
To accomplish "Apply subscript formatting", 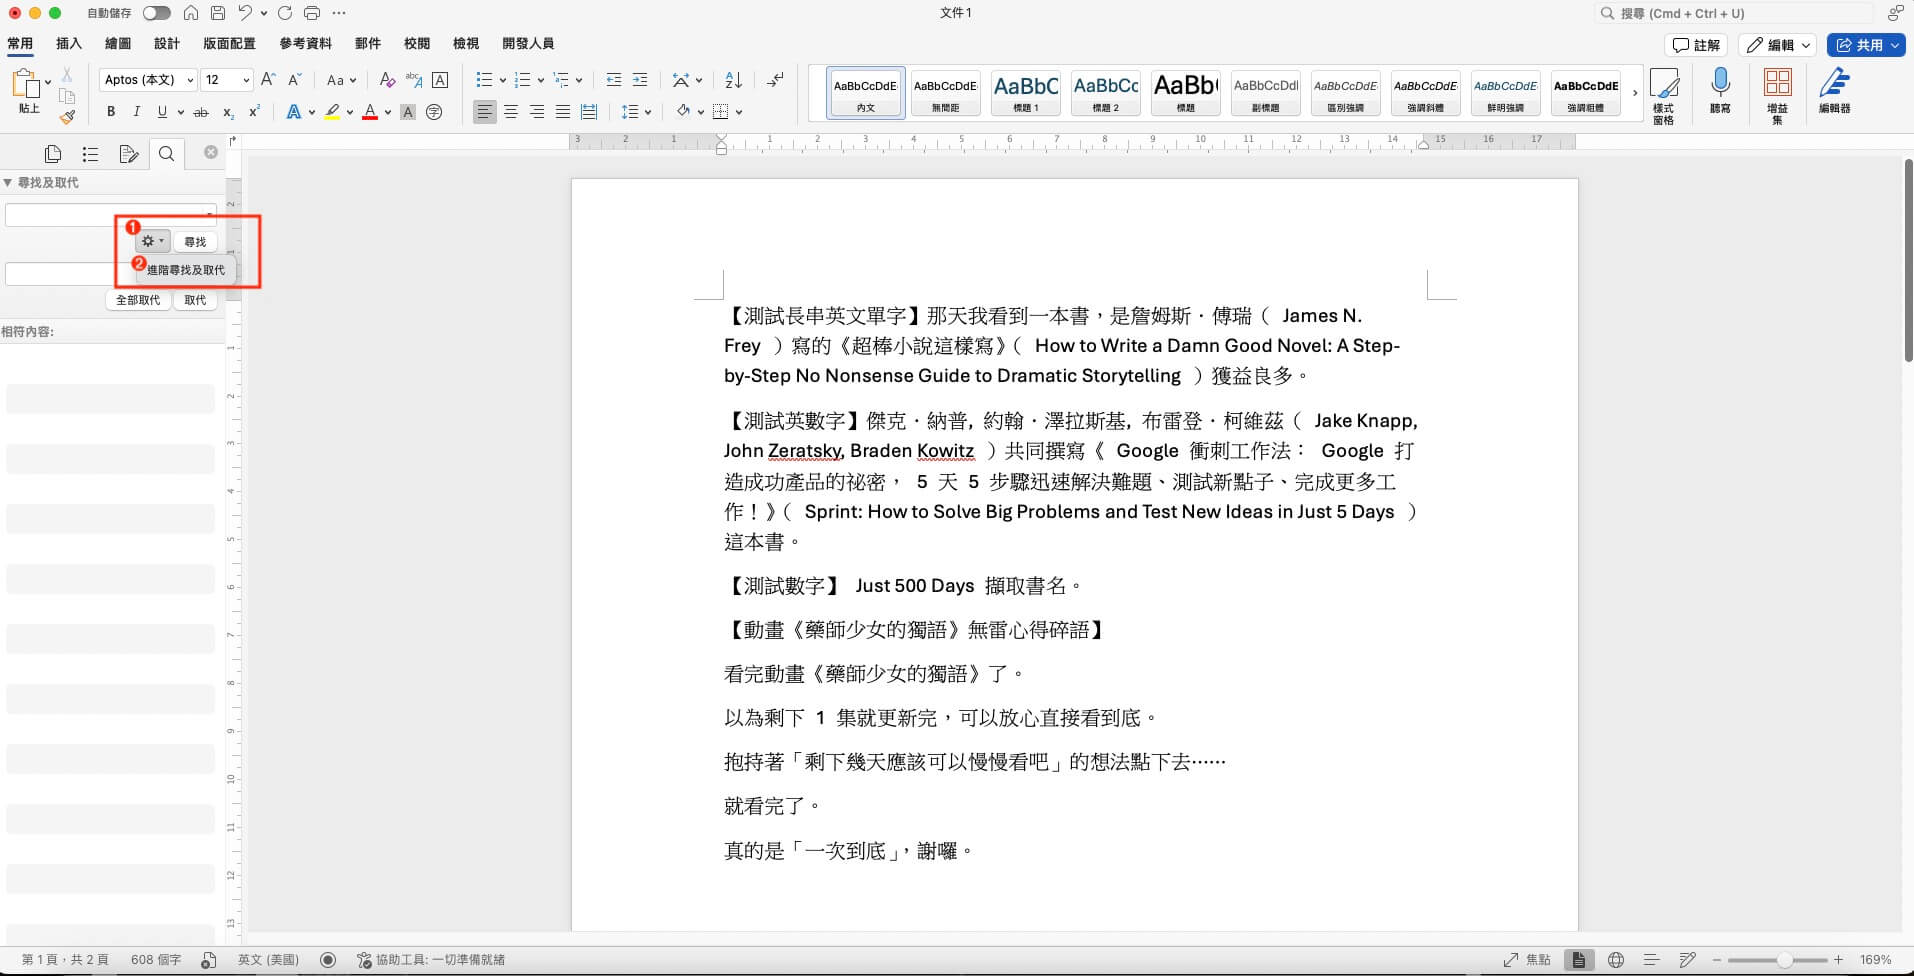I will point(228,112).
